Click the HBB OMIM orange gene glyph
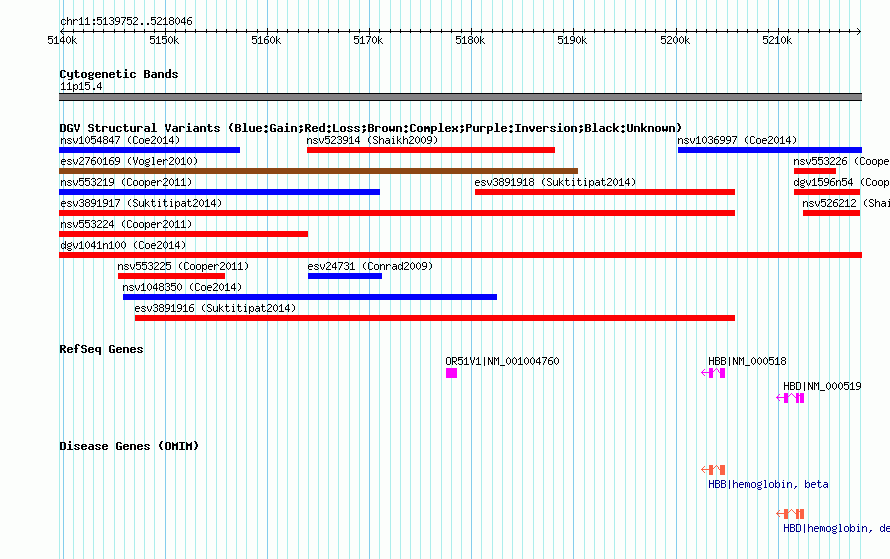 pyautogui.click(x=713, y=469)
